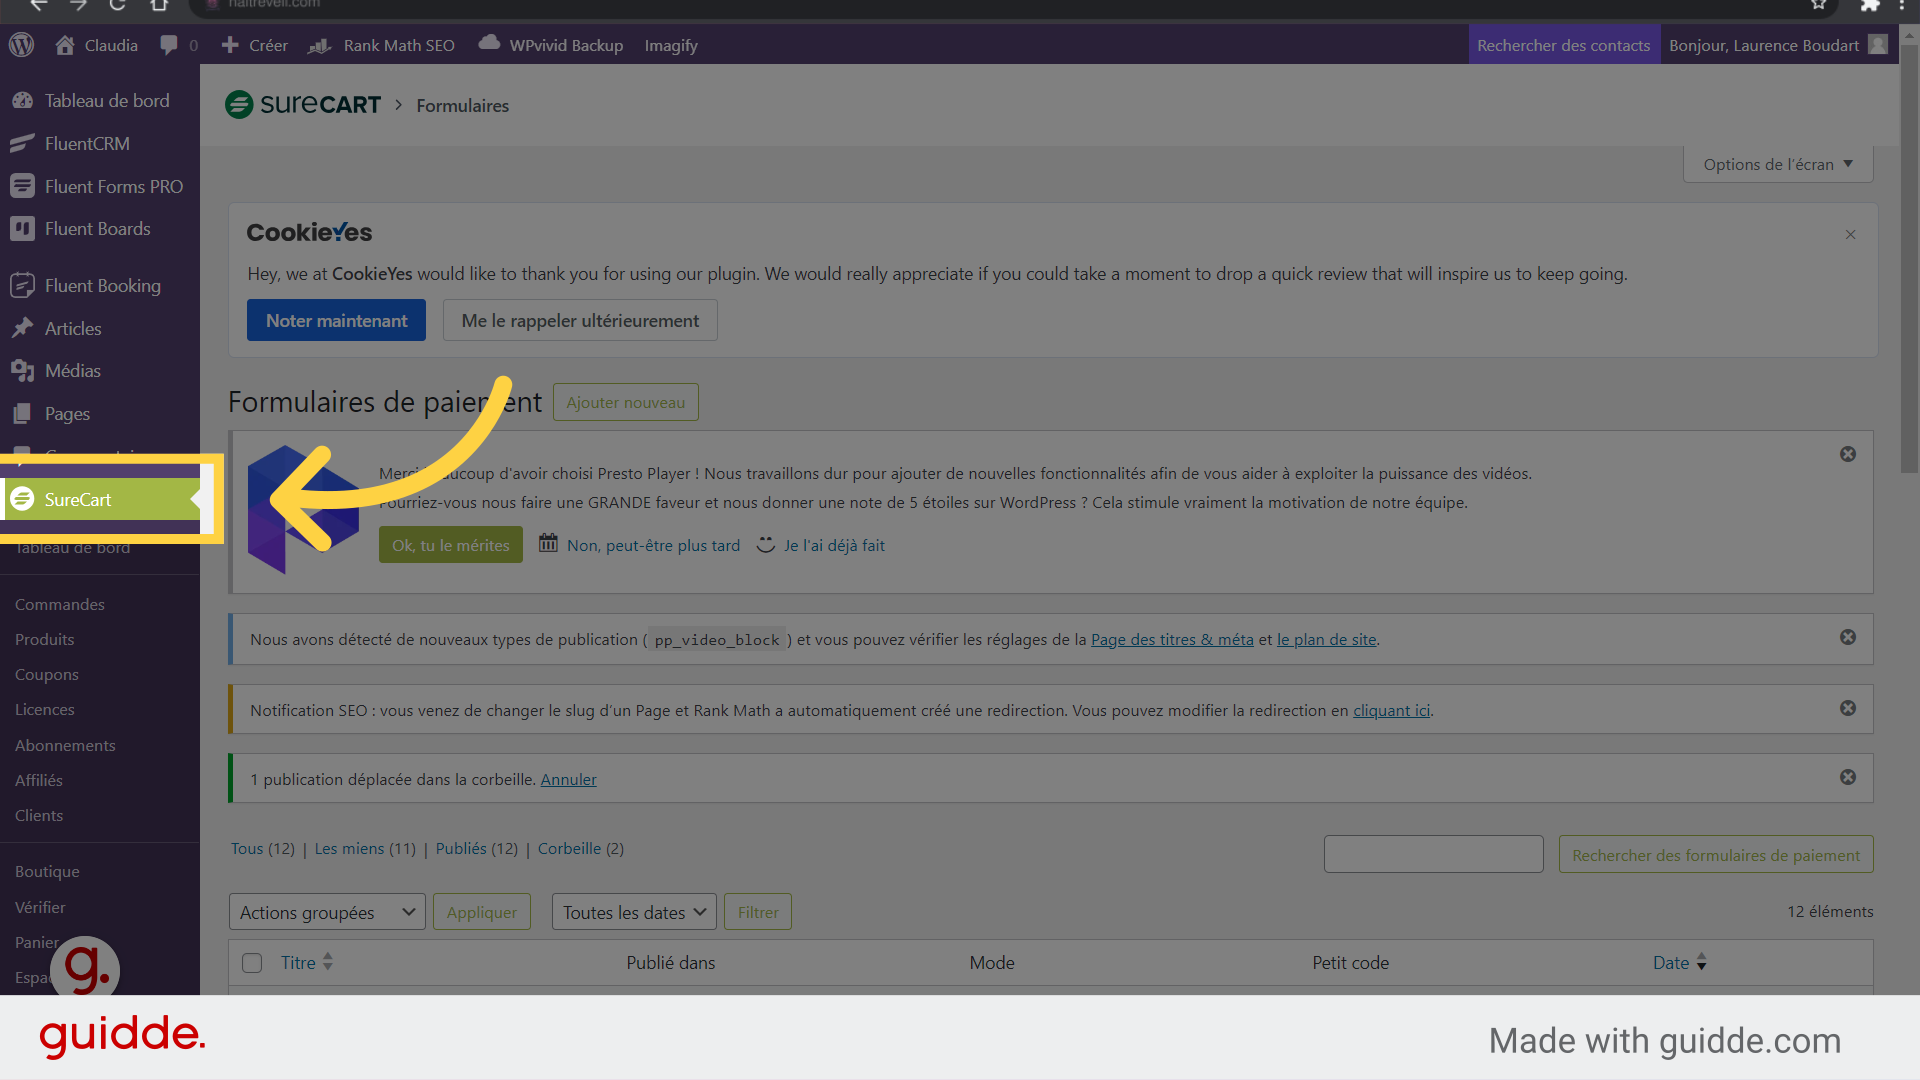This screenshot has height=1080, width=1920.
Task: Click Ajouter nouveau button
Action: [x=626, y=402]
